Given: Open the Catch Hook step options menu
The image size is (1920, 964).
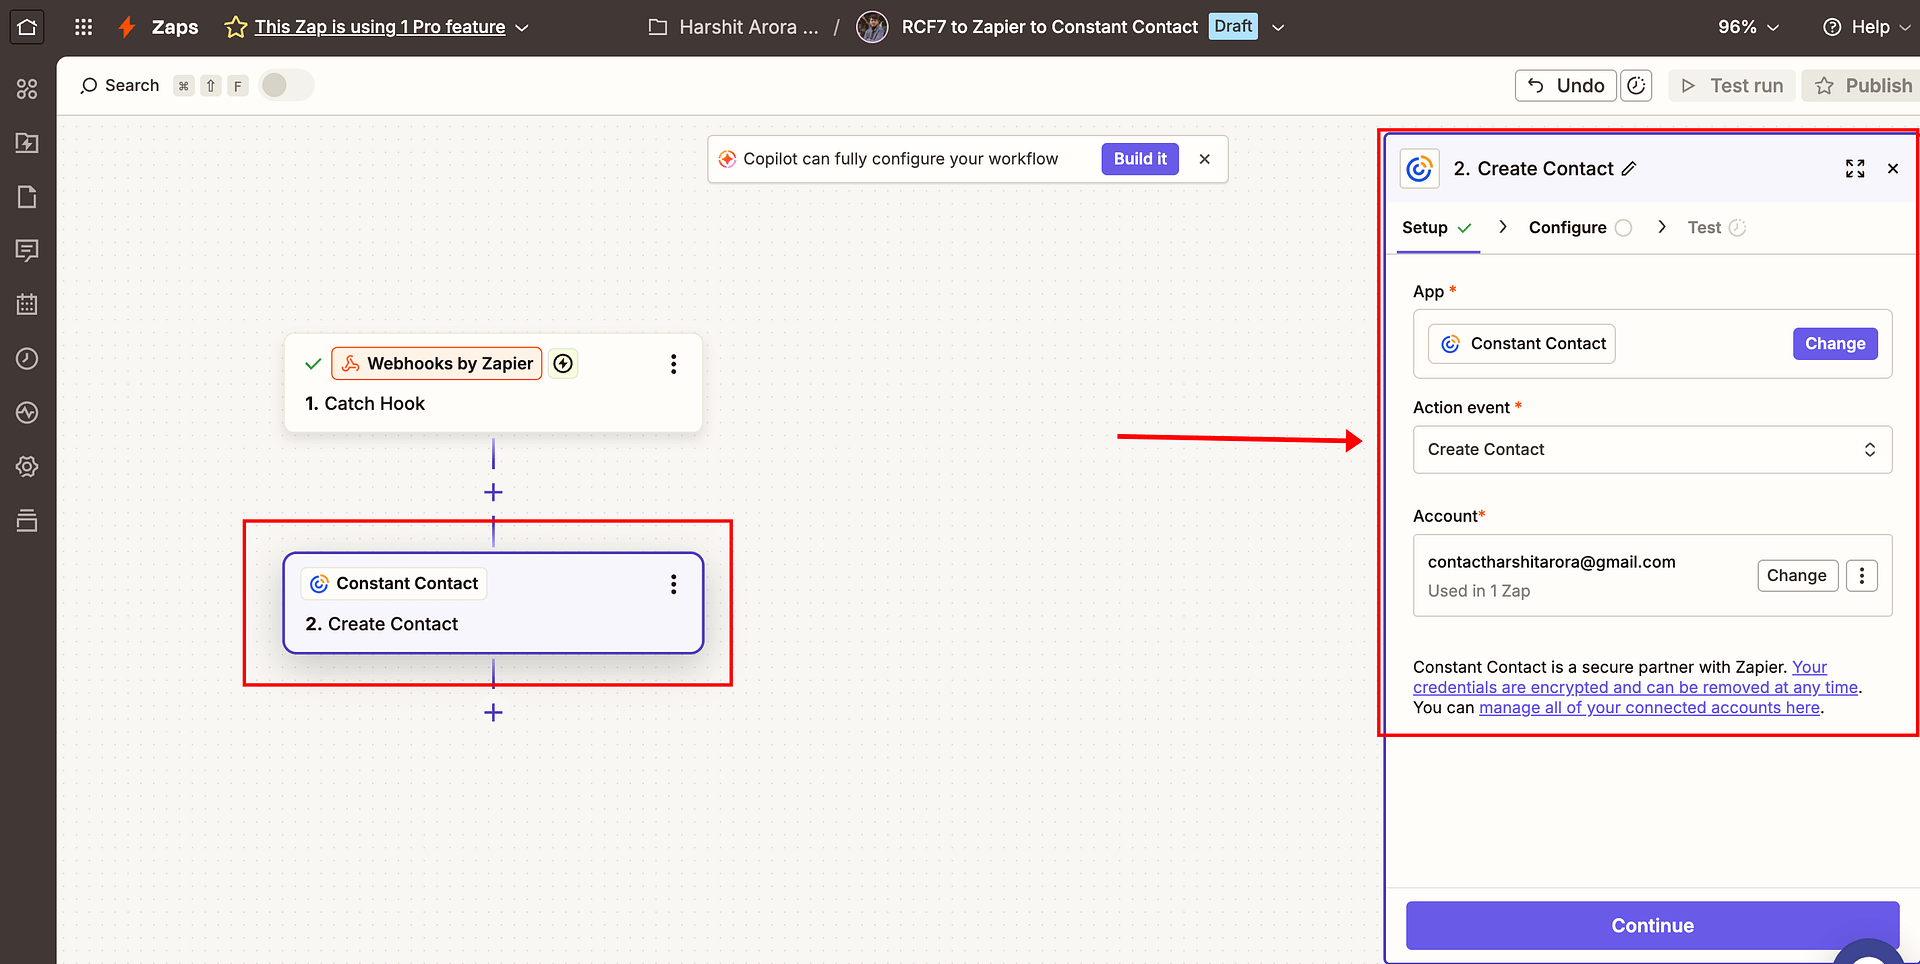Looking at the screenshot, I should (x=674, y=364).
